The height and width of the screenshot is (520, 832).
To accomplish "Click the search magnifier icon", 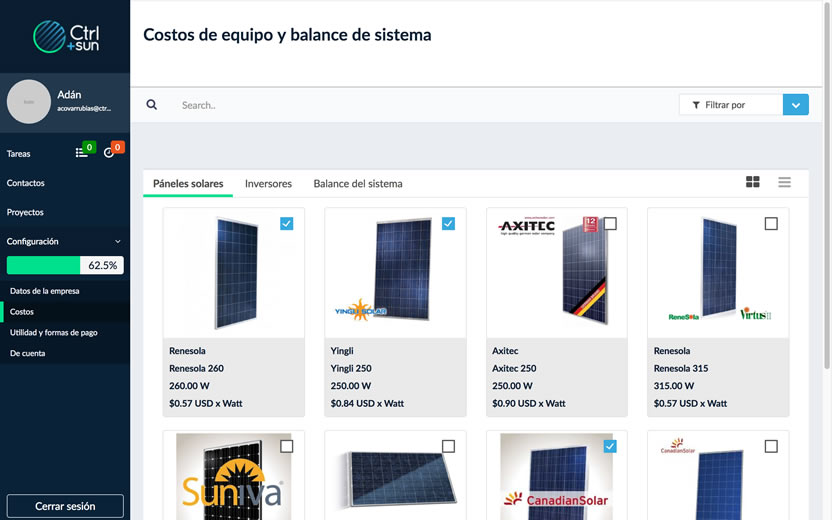I will click(x=152, y=105).
